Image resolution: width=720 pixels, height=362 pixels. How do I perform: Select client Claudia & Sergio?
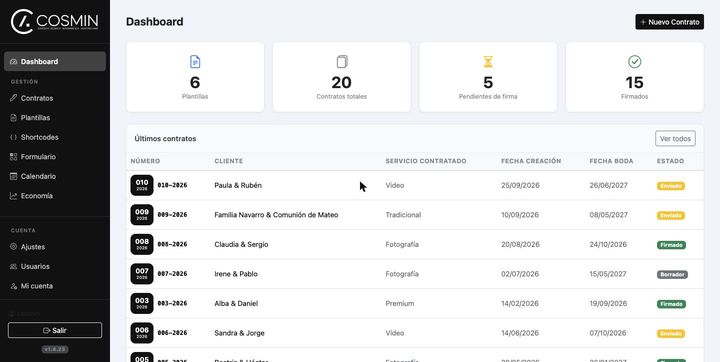coord(241,244)
